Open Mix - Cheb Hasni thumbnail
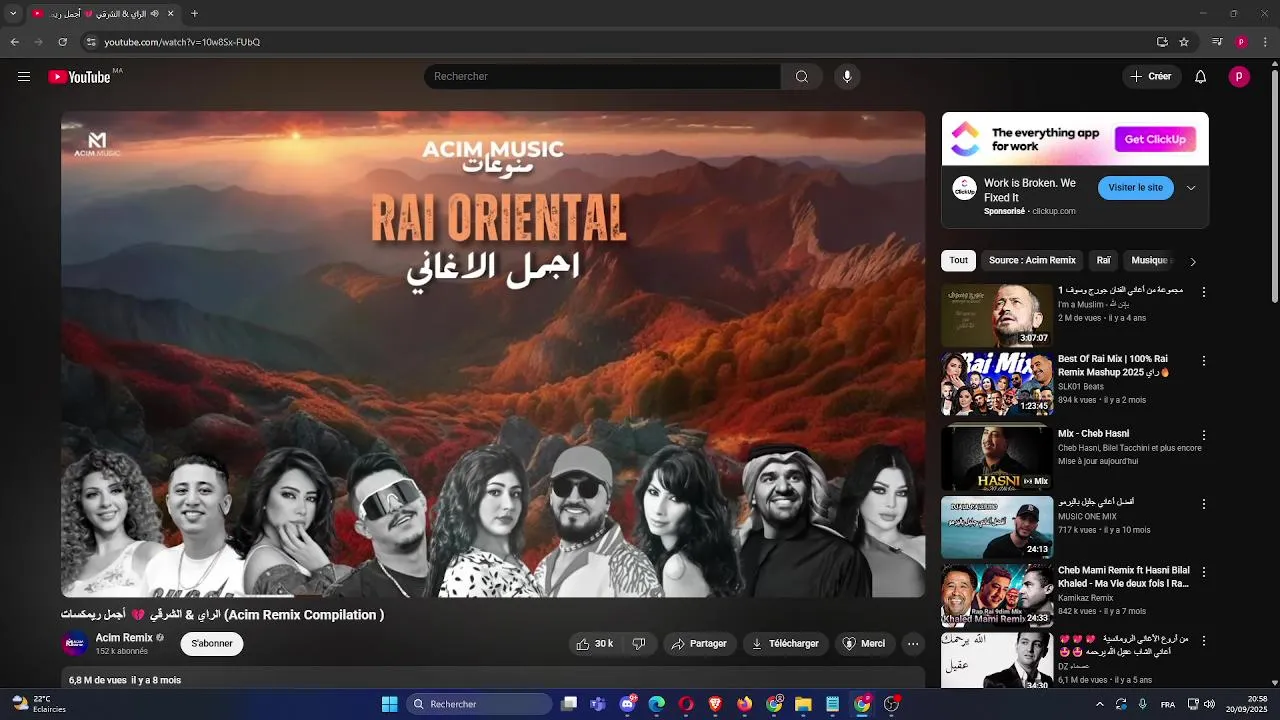 pyautogui.click(x=997, y=459)
